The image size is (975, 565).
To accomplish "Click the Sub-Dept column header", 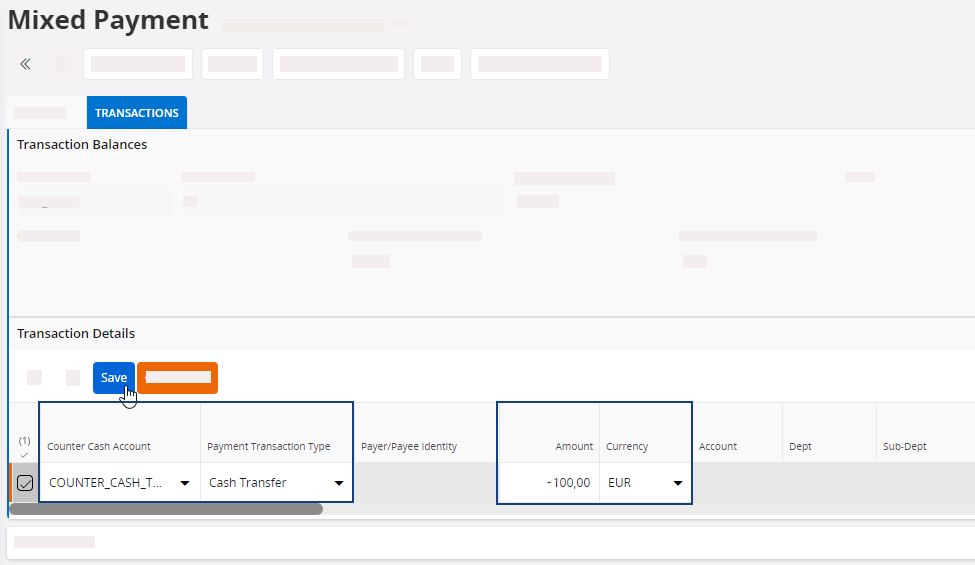I will pyautogui.click(x=904, y=446).
